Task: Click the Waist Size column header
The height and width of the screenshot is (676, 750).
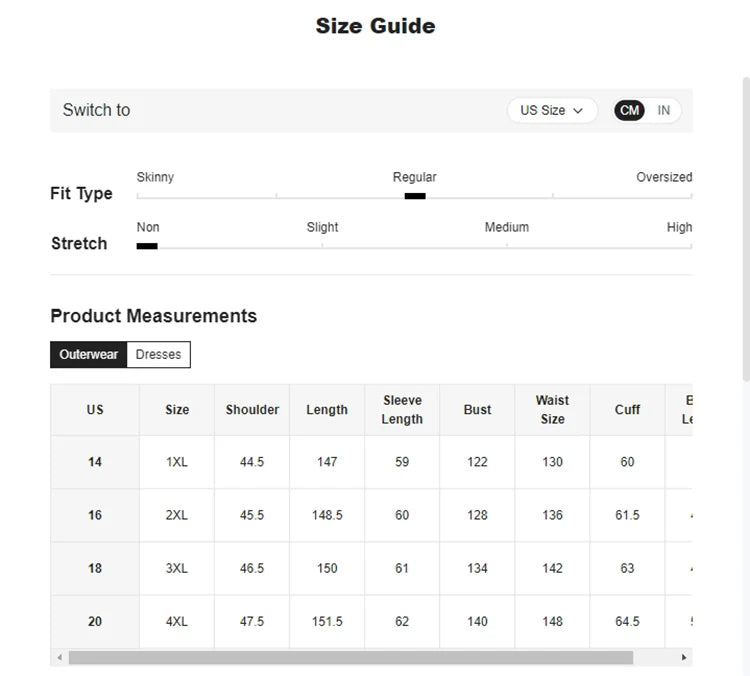Action: (x=552, y=410)
